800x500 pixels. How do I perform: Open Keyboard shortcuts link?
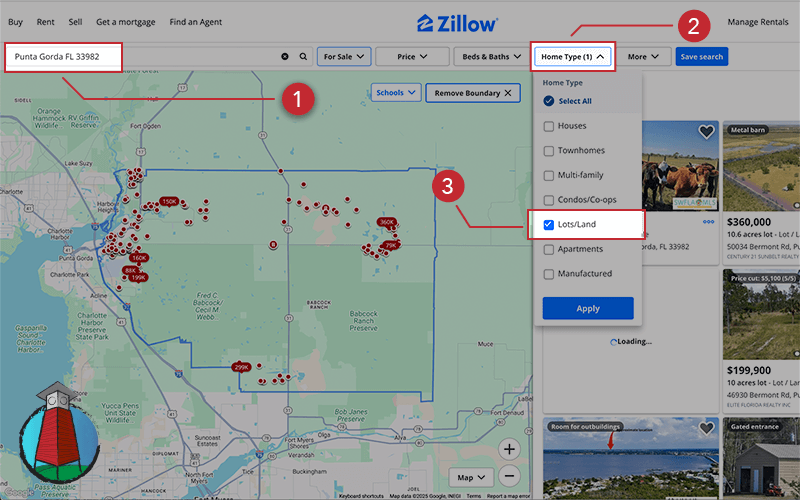point(361,496)
